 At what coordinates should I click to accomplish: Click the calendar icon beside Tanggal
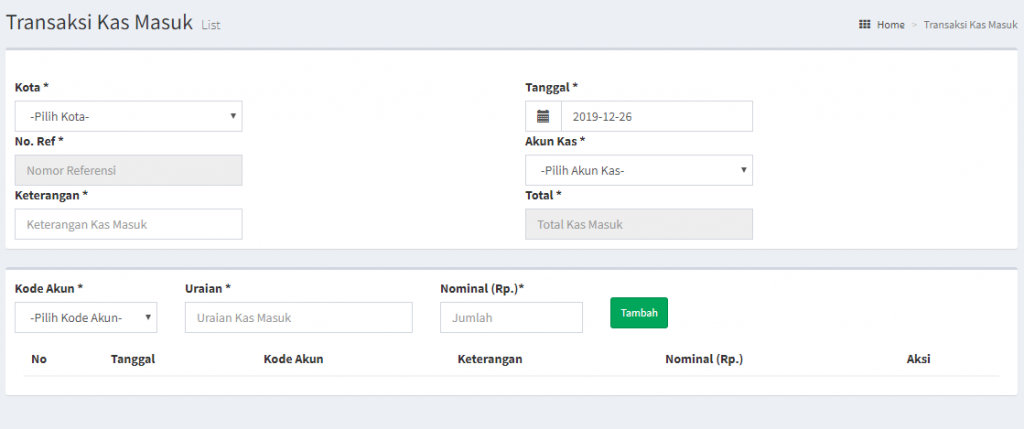coord(543,117)
